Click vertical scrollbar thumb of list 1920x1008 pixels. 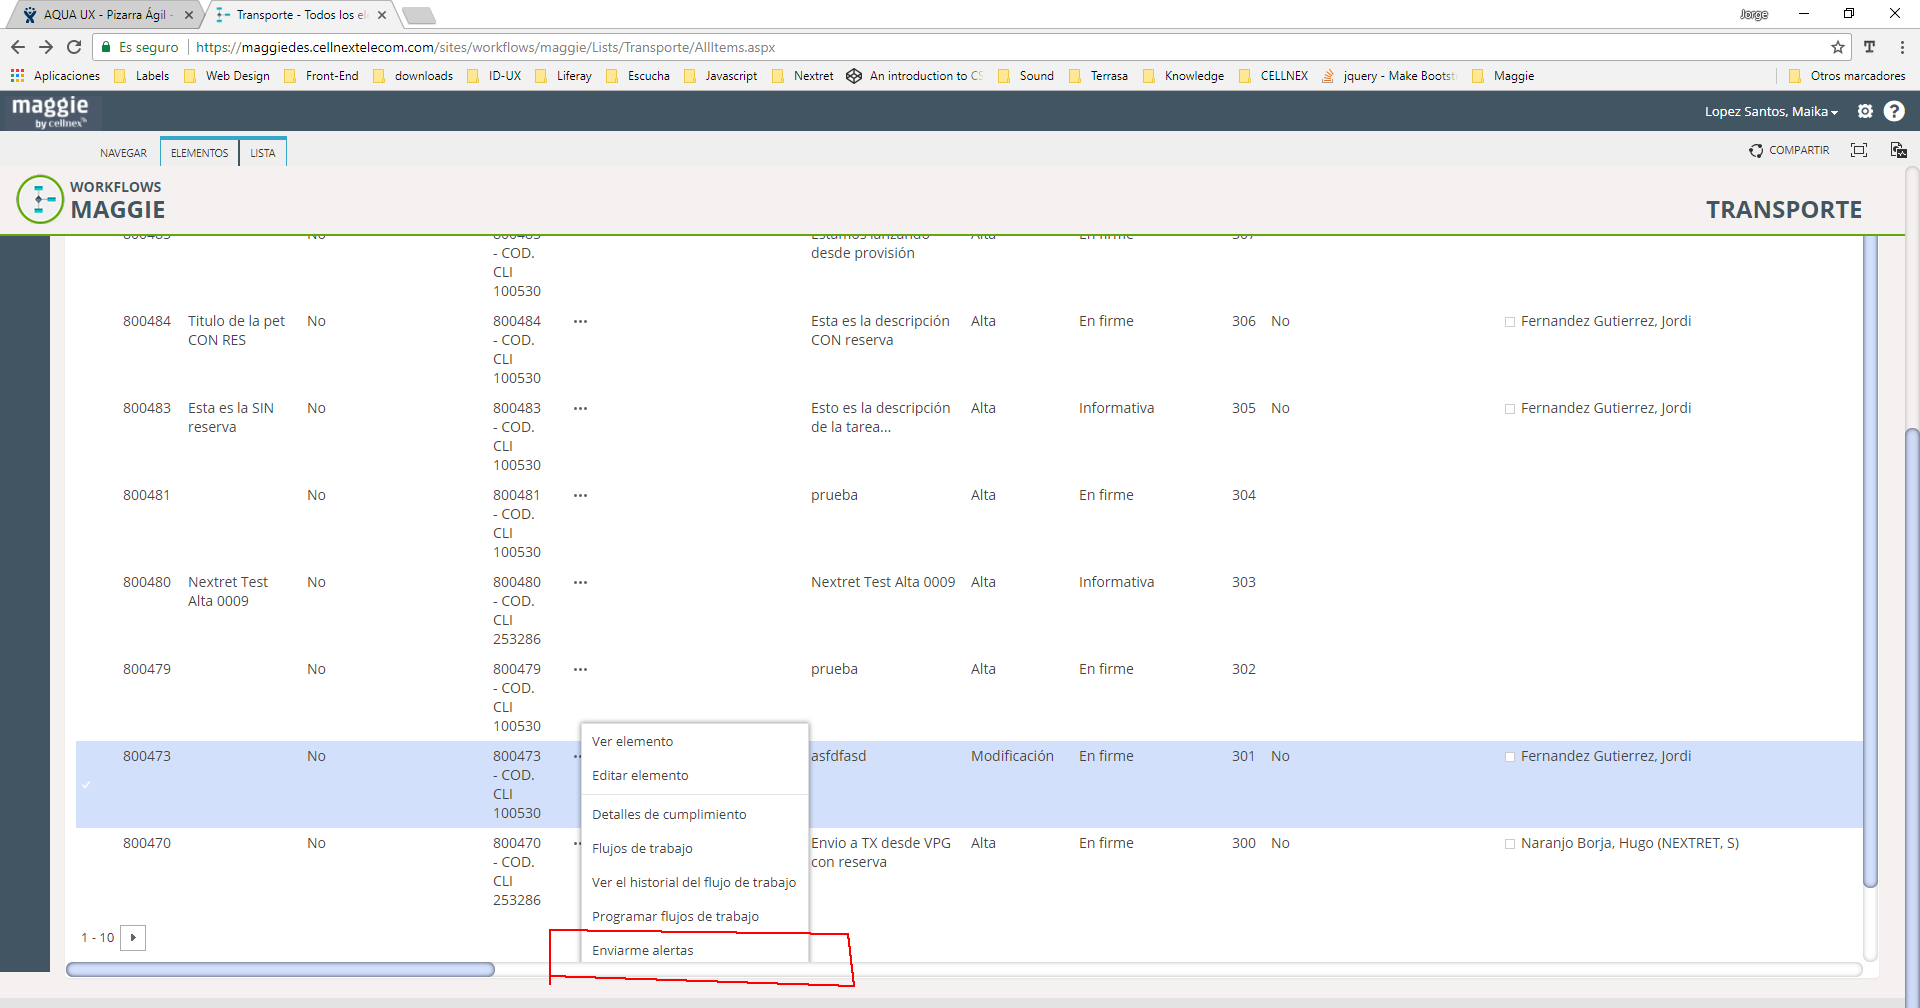click(x=1870, y=563)
